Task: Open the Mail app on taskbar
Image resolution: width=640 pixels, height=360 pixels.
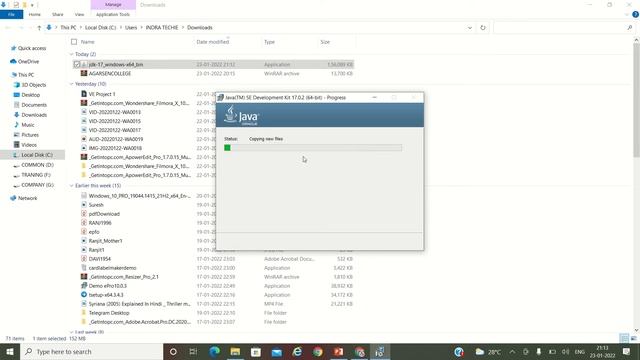Action: pos(276,351)
